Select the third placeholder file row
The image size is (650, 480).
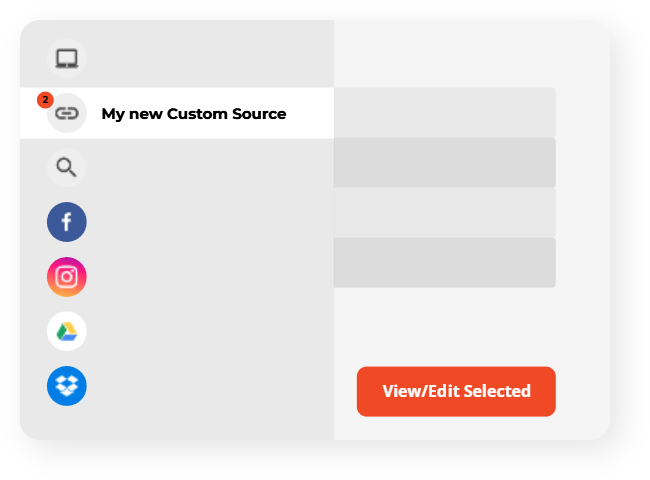coord(445,213)
